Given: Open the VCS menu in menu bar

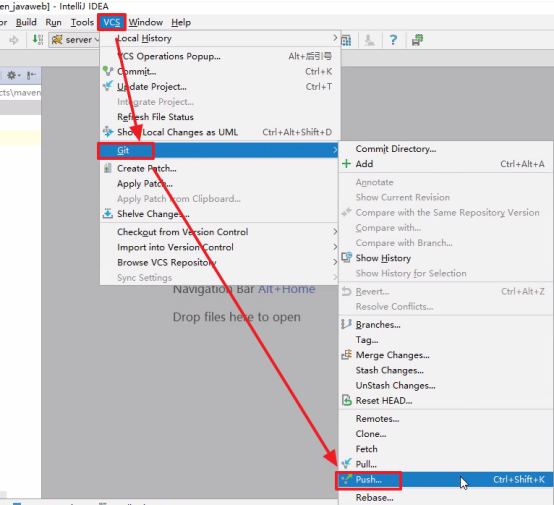Looking at the screenshot, I should [111, 23].
